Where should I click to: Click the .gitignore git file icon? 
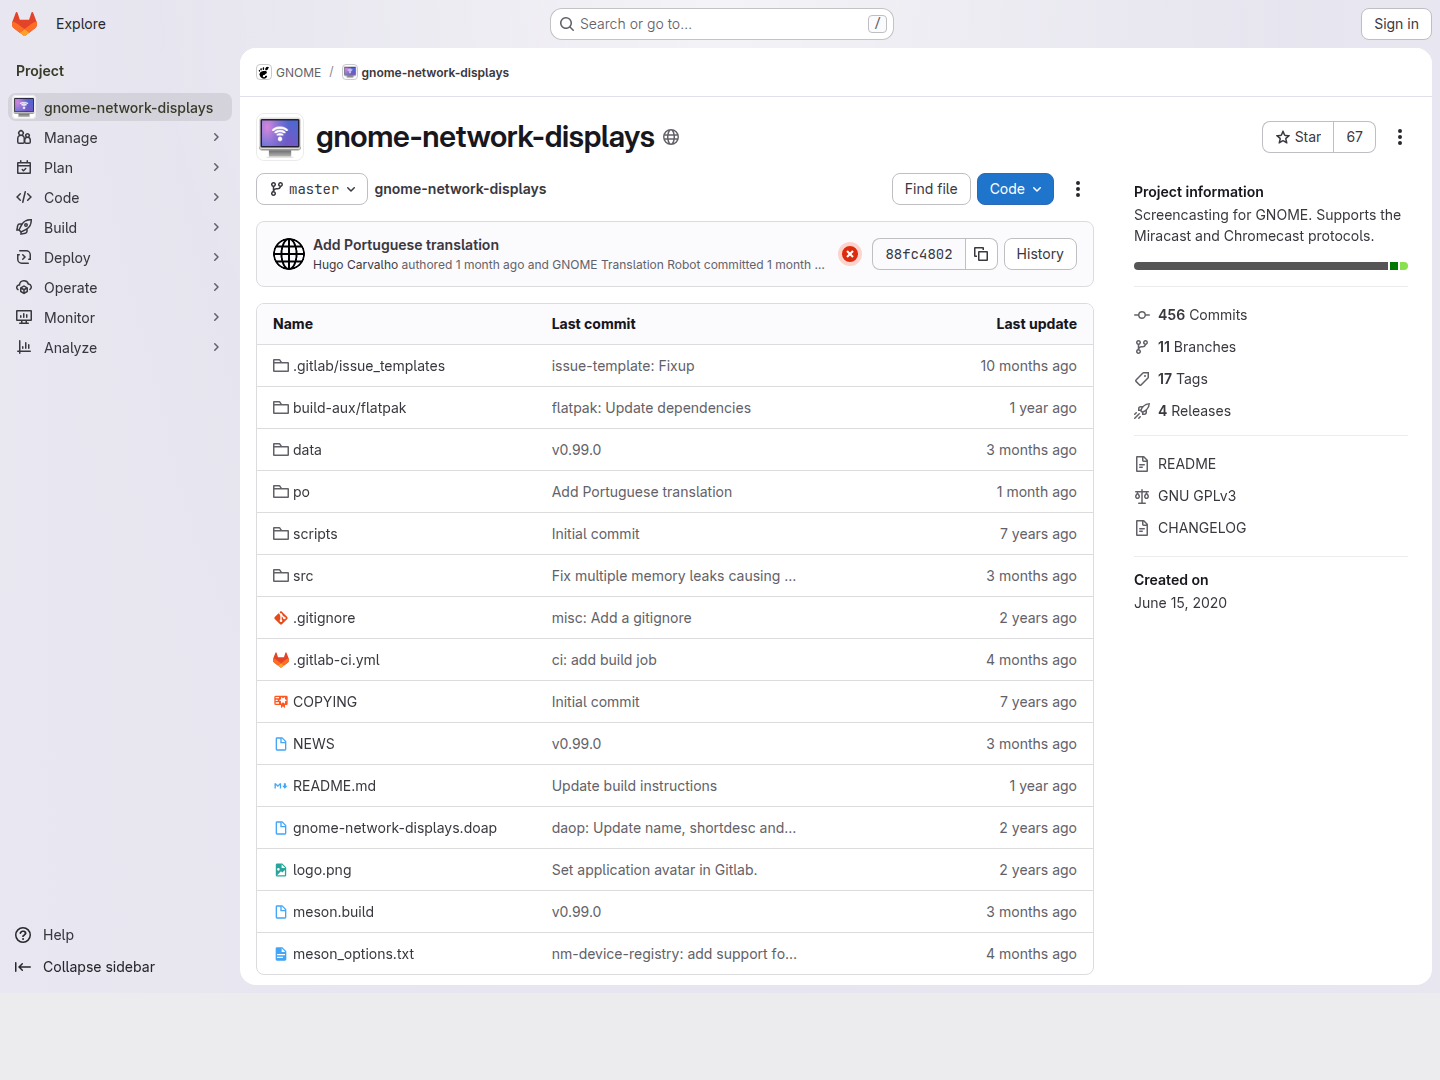click(x=281, y=618)
